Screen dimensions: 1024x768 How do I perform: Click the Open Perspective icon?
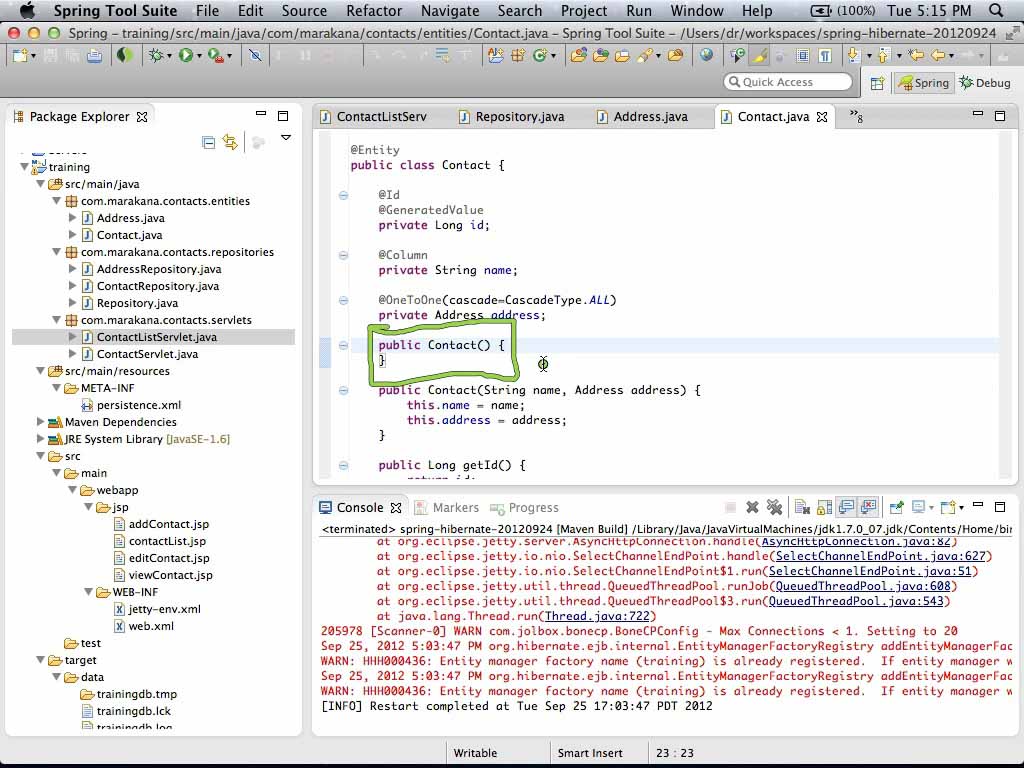tap(877, 83)
